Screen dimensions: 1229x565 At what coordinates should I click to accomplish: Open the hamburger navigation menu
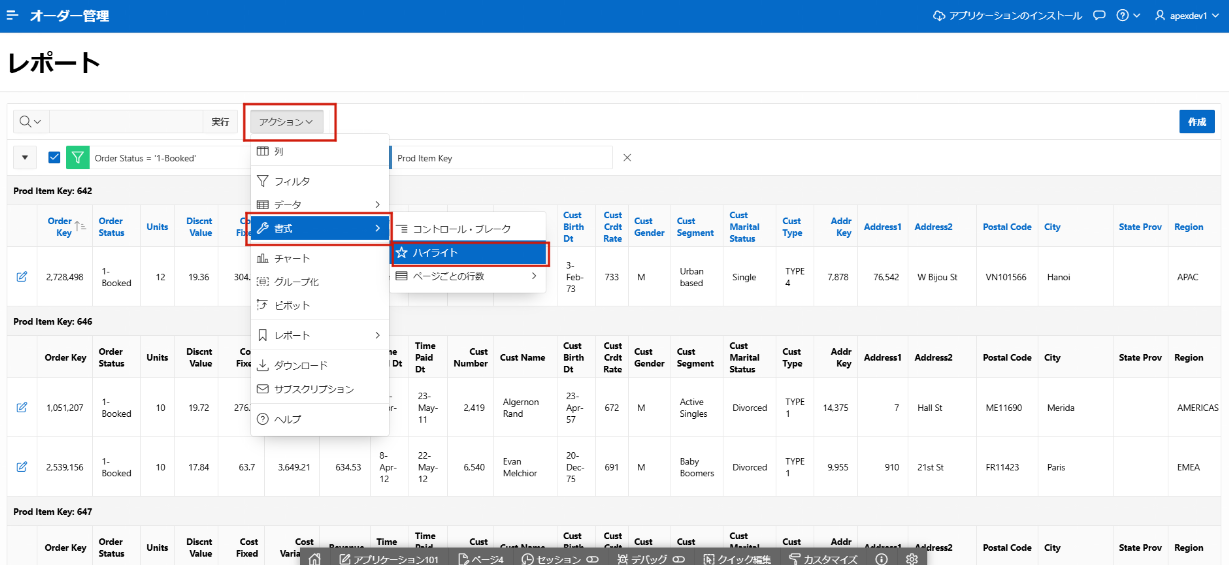tap(13, 16)
